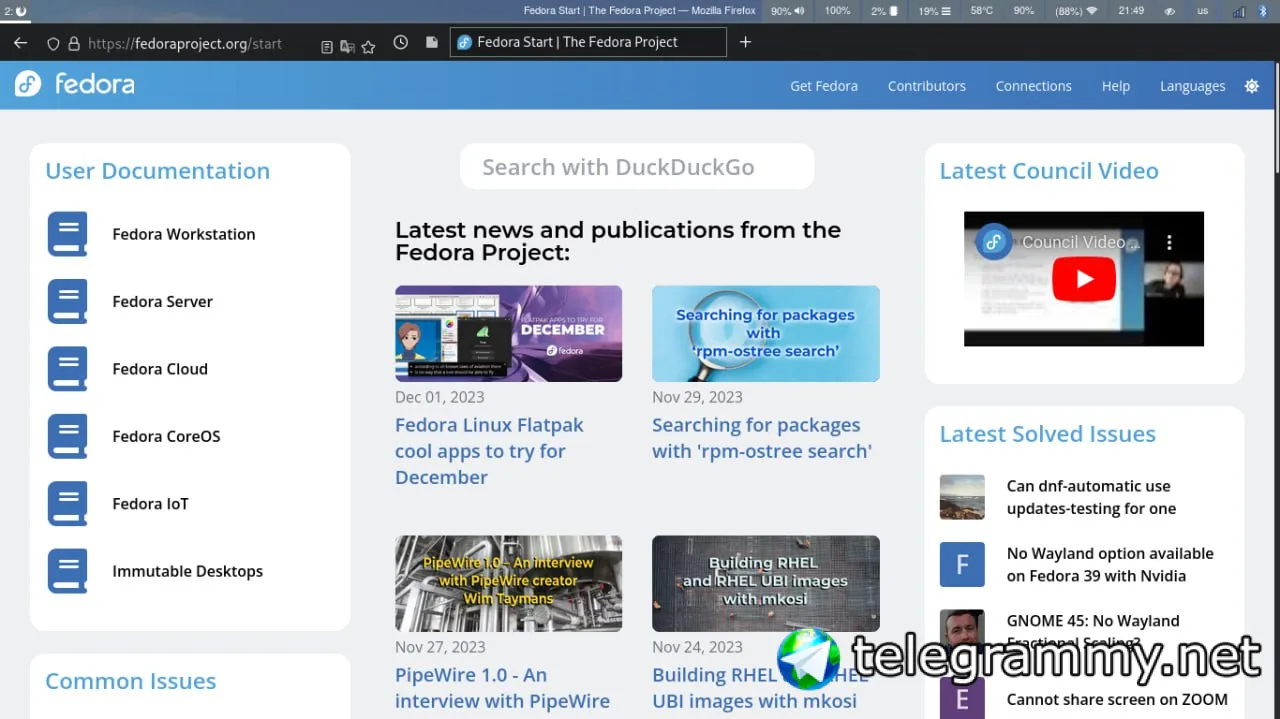Viewport: 1280px width, 719px height.
Task: View site security padlock info
Action: 73,44
